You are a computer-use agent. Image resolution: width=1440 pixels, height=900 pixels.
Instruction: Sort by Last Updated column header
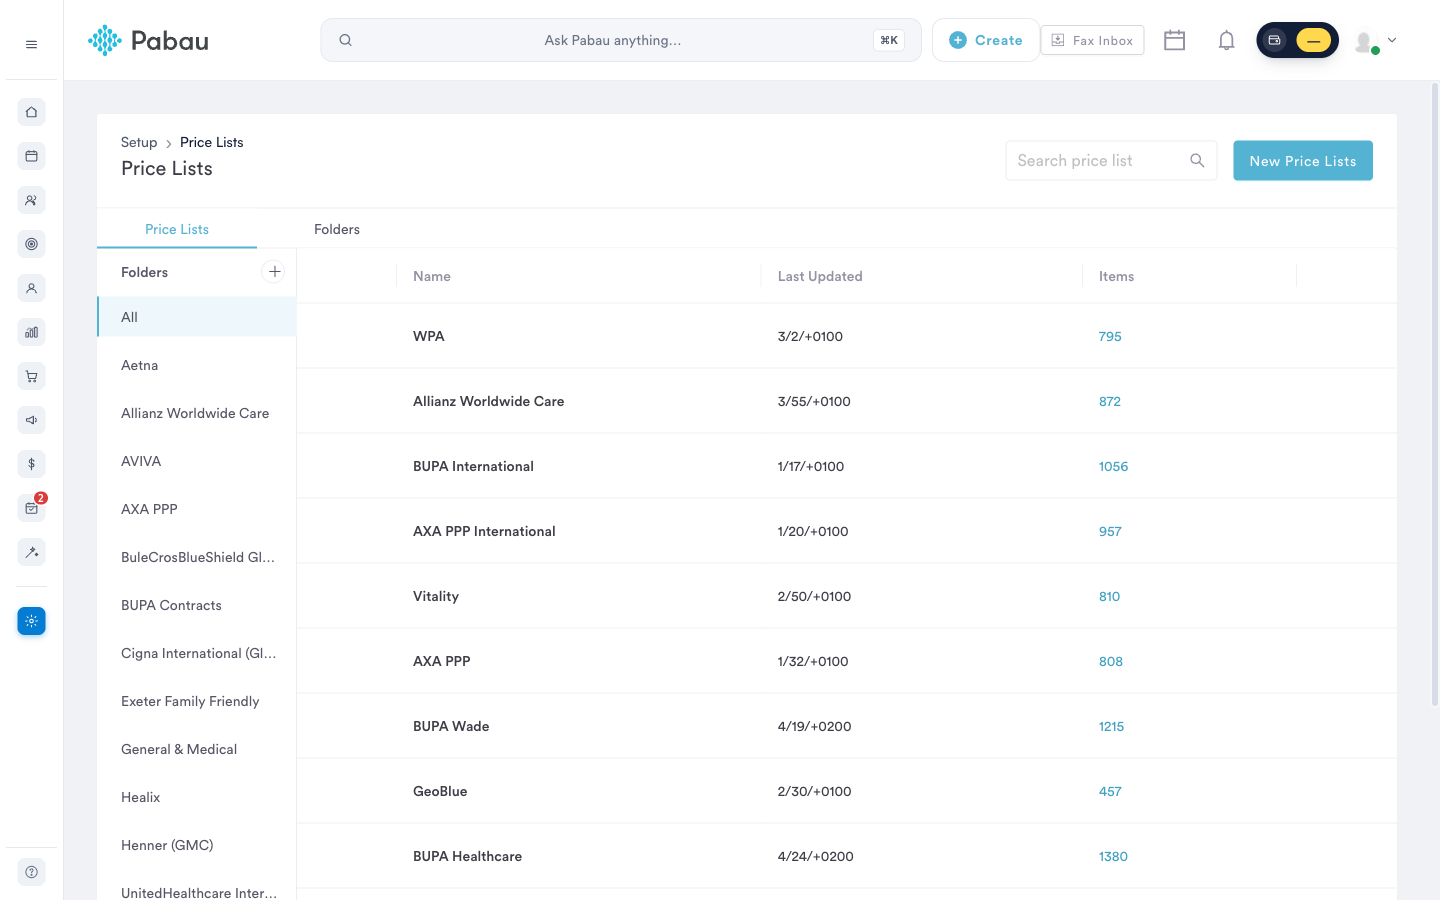pyautogui.click(x=820, y=276)
